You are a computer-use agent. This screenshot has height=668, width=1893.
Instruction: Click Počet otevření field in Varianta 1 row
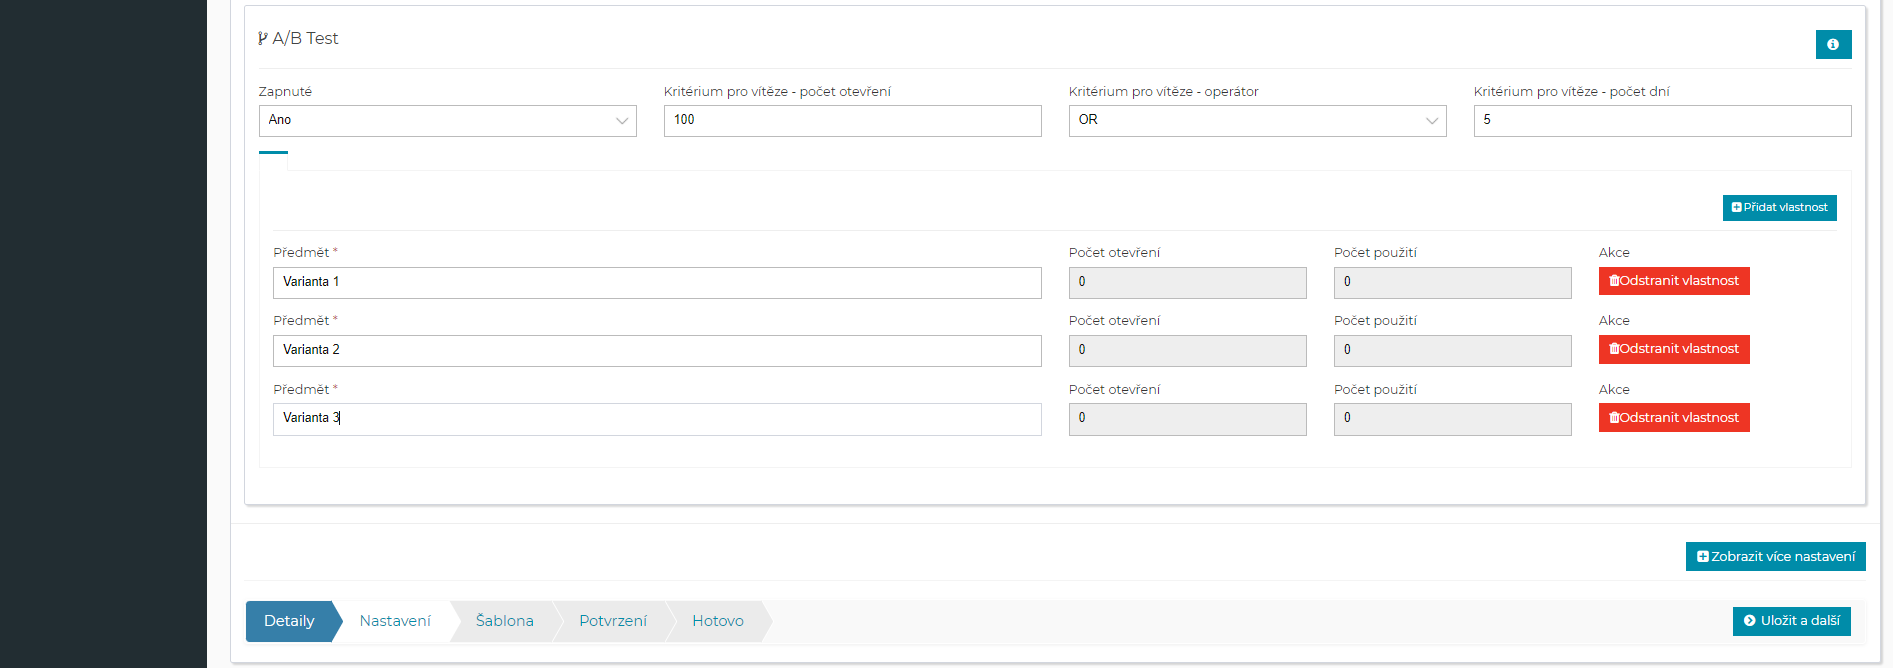click(1186, 283)
